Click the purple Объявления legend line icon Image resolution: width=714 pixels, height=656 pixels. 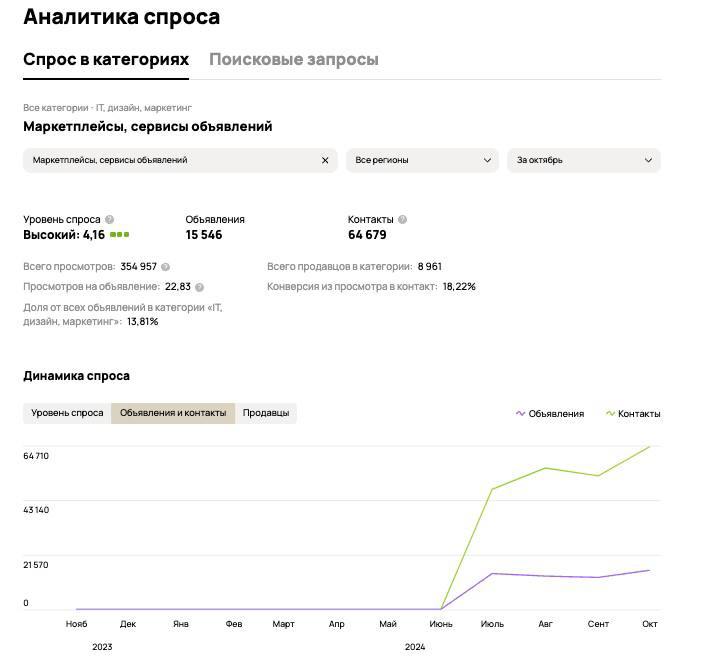coord(520,413)
